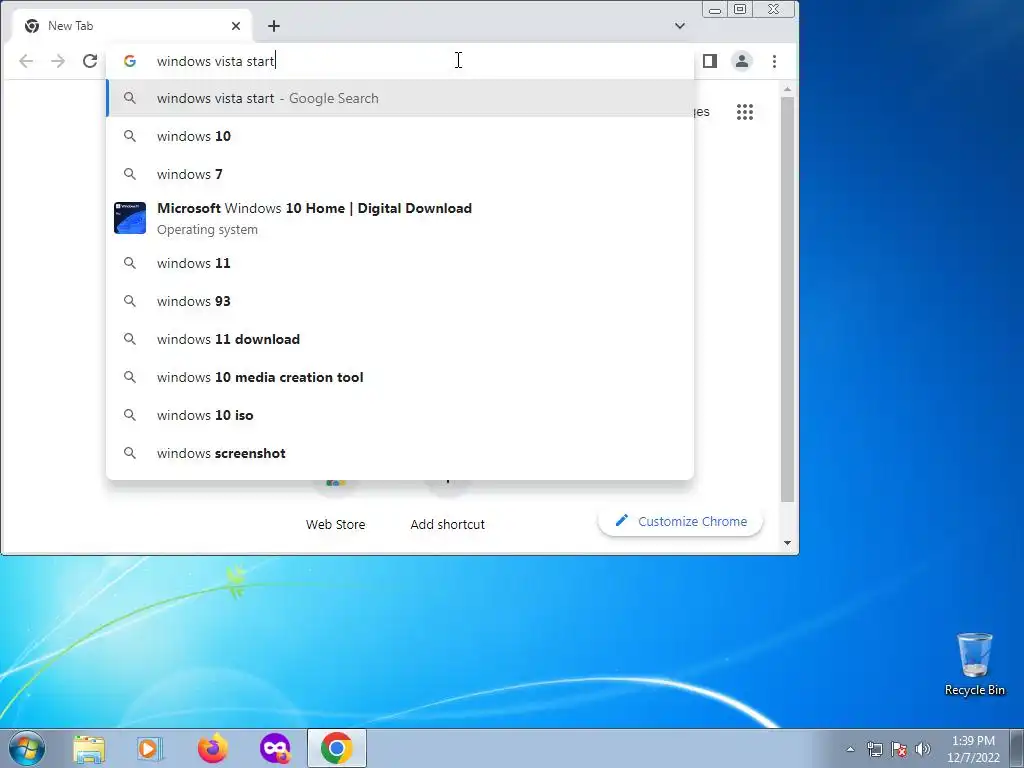Click the search icon beside 'windows screenshot'
Viewport: 1024px width, 768px height.
[130, 453]
